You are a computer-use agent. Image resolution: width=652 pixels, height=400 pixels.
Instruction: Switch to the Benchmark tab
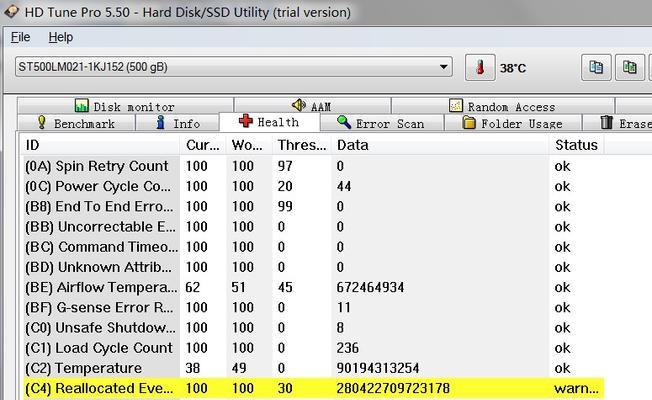(76, 123)
